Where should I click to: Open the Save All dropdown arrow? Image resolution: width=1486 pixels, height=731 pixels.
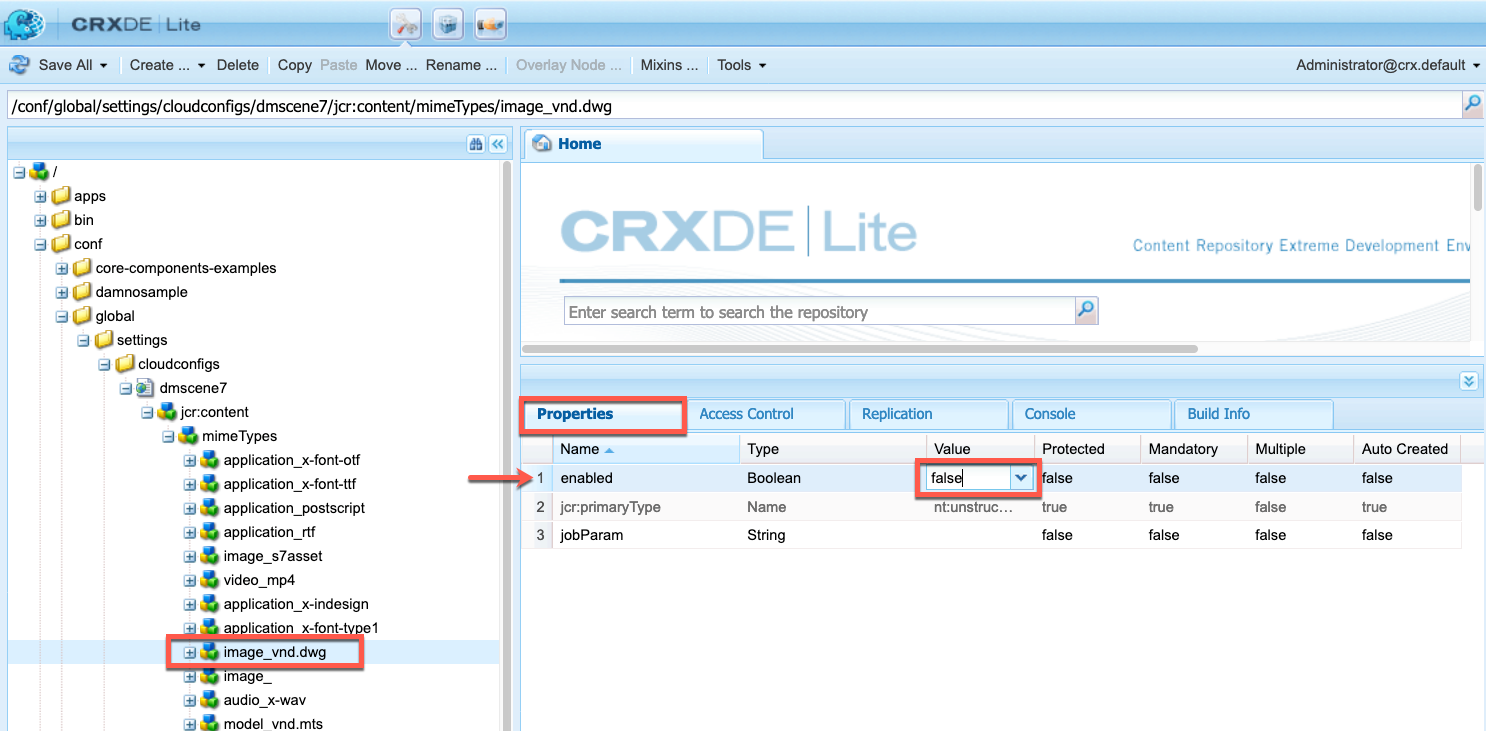tap(103, 65)
